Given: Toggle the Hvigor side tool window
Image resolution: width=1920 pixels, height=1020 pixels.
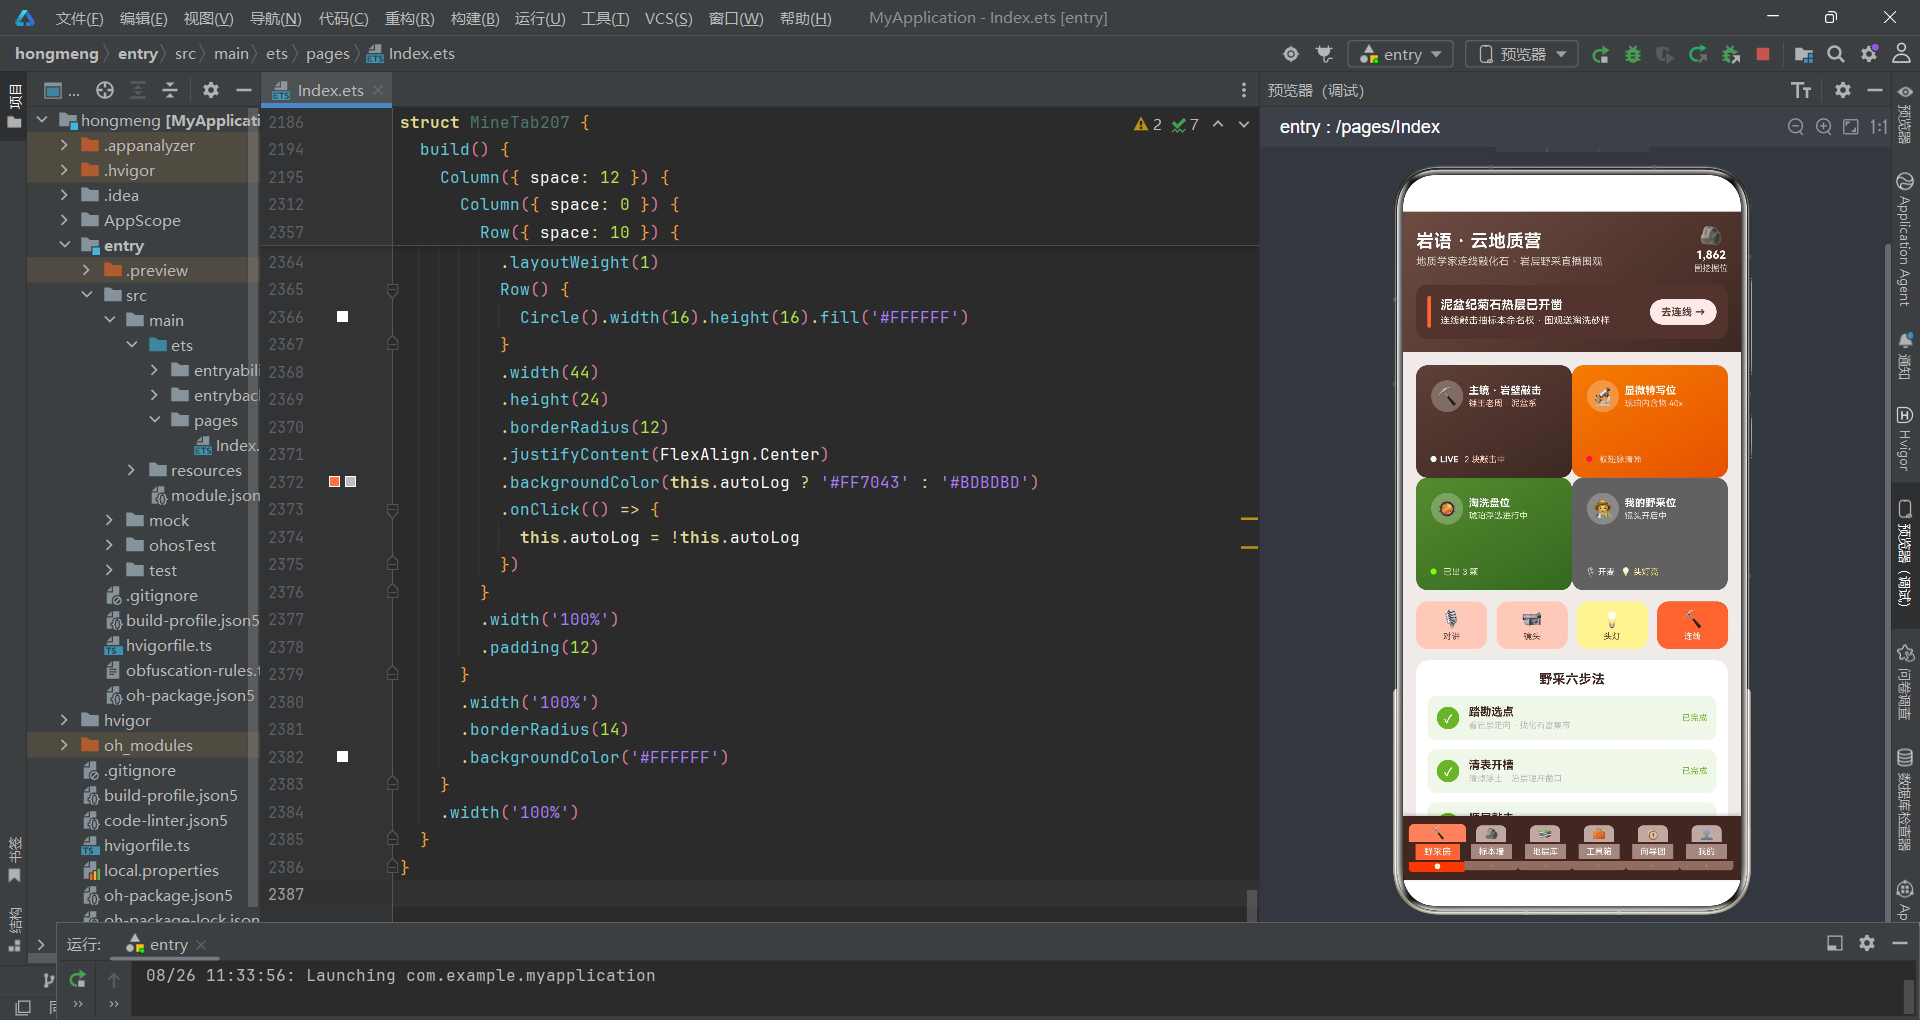Looking at the screenshot, I should click(x=1905, y=438).
